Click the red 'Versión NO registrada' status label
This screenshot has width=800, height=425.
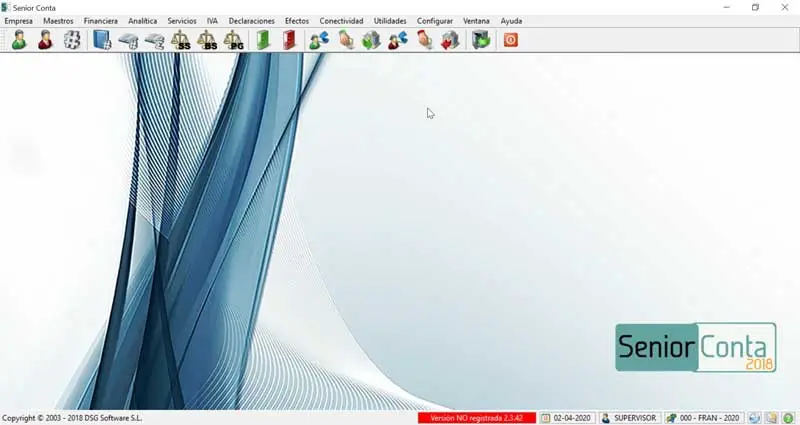point(477,418)
